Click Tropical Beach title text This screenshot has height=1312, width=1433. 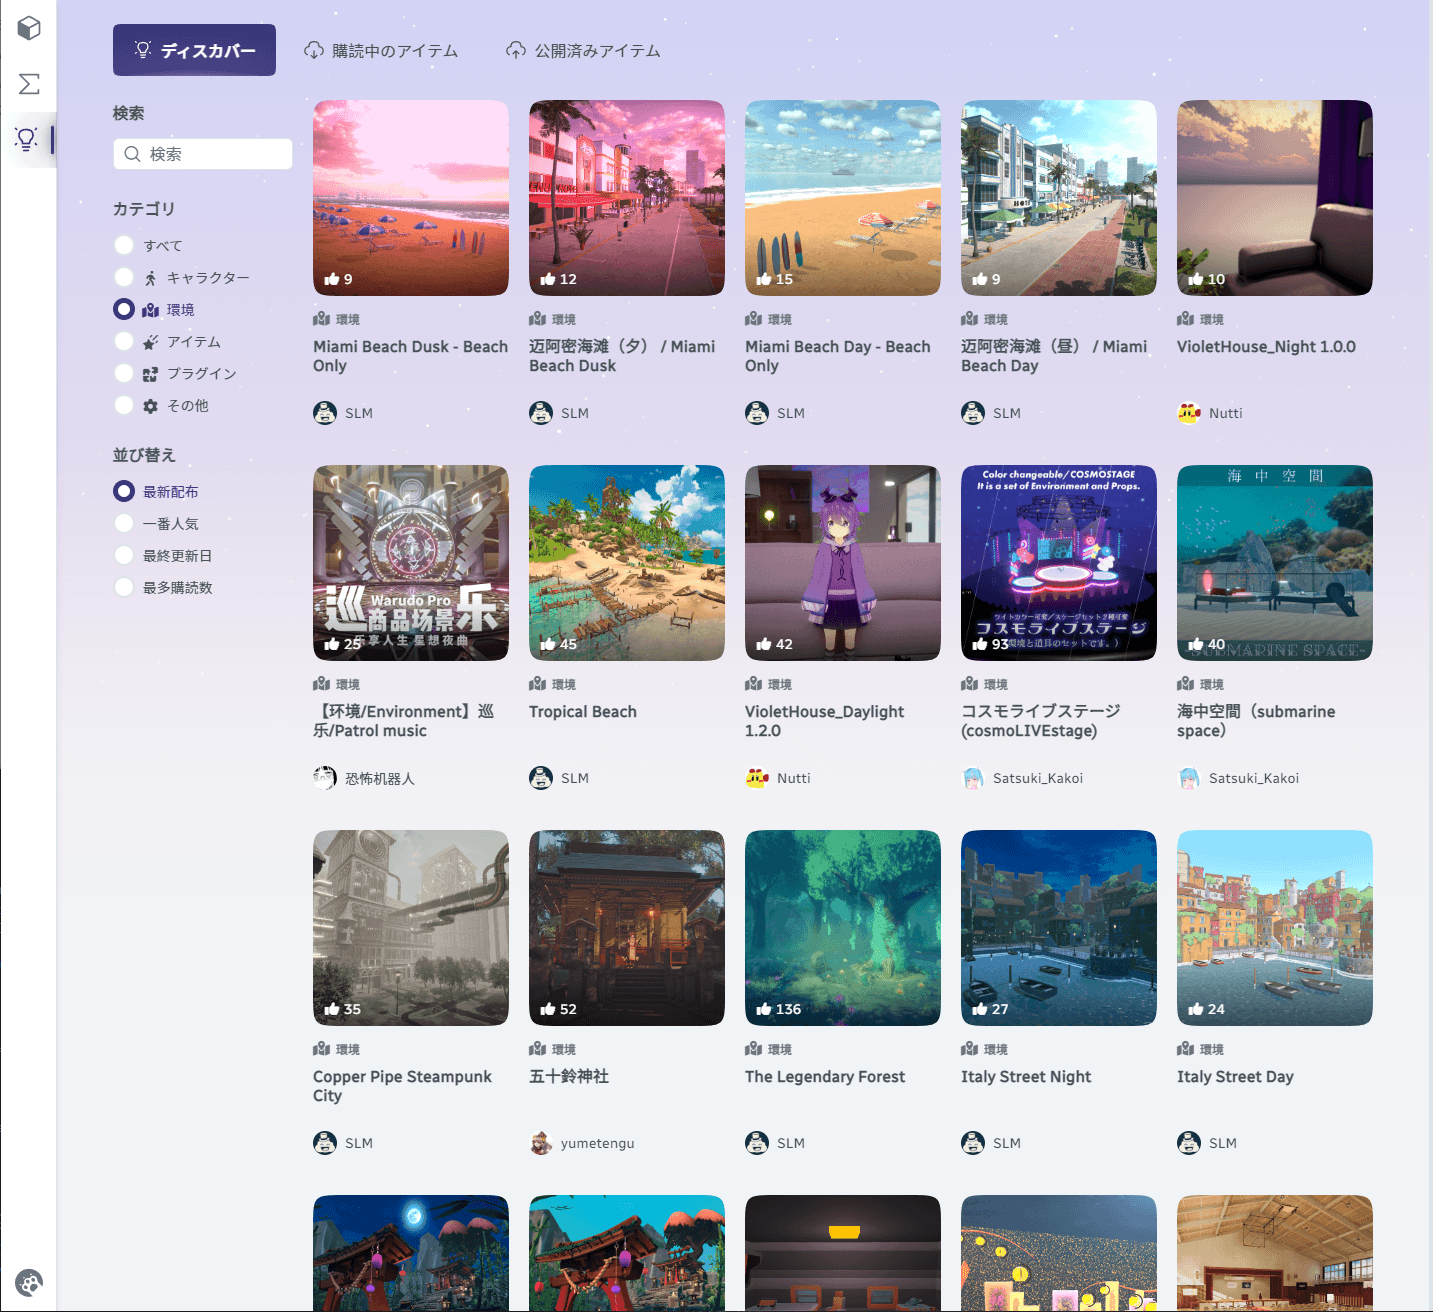(x=583, y=712)
